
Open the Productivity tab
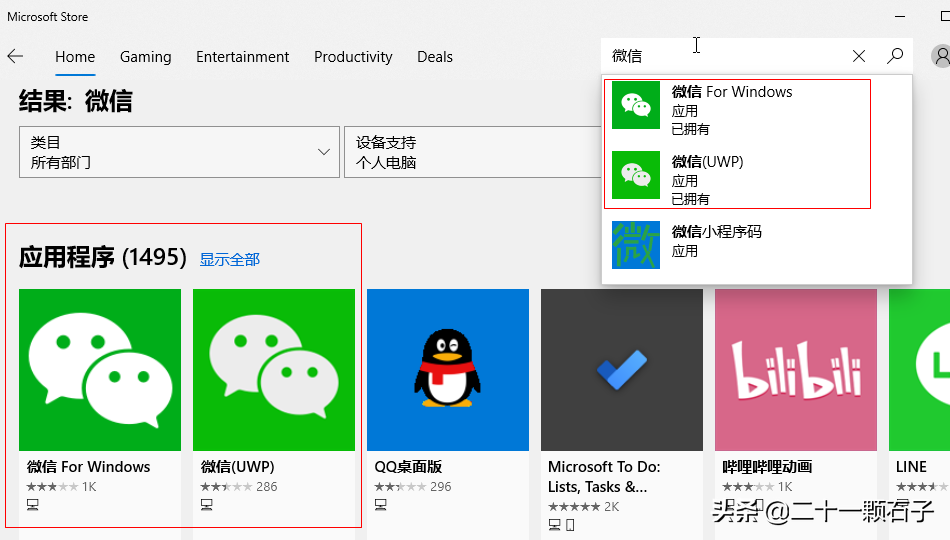[353, 57]
